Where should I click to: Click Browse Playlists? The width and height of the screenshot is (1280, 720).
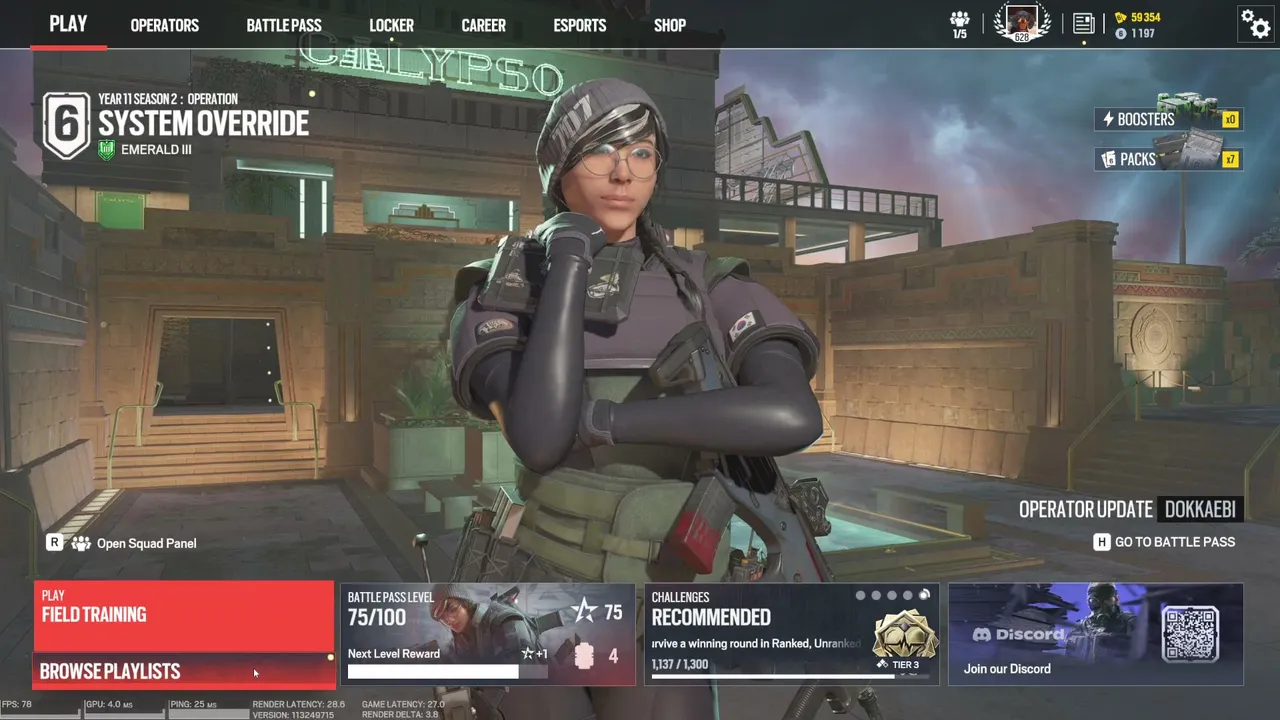184,671
